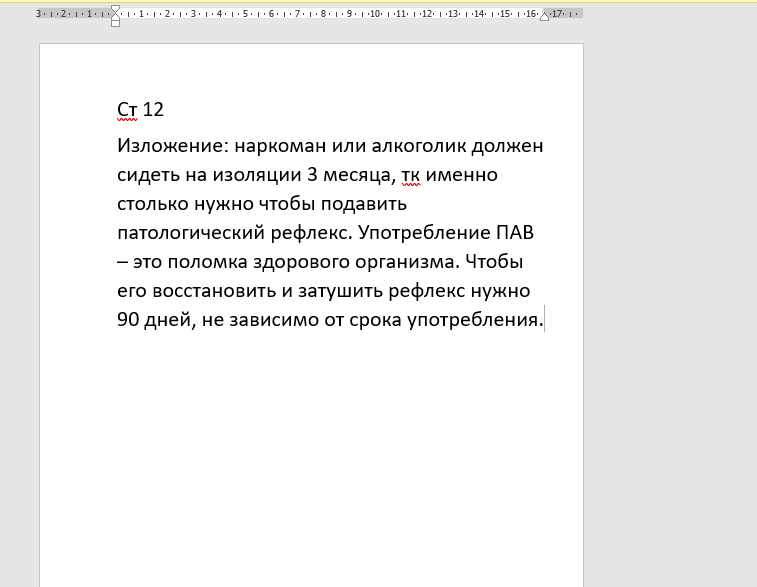This screenshot has height=587, width=757.
Task: Click the 5 mark on horizontal ruler
Action: tap(245, 14)
